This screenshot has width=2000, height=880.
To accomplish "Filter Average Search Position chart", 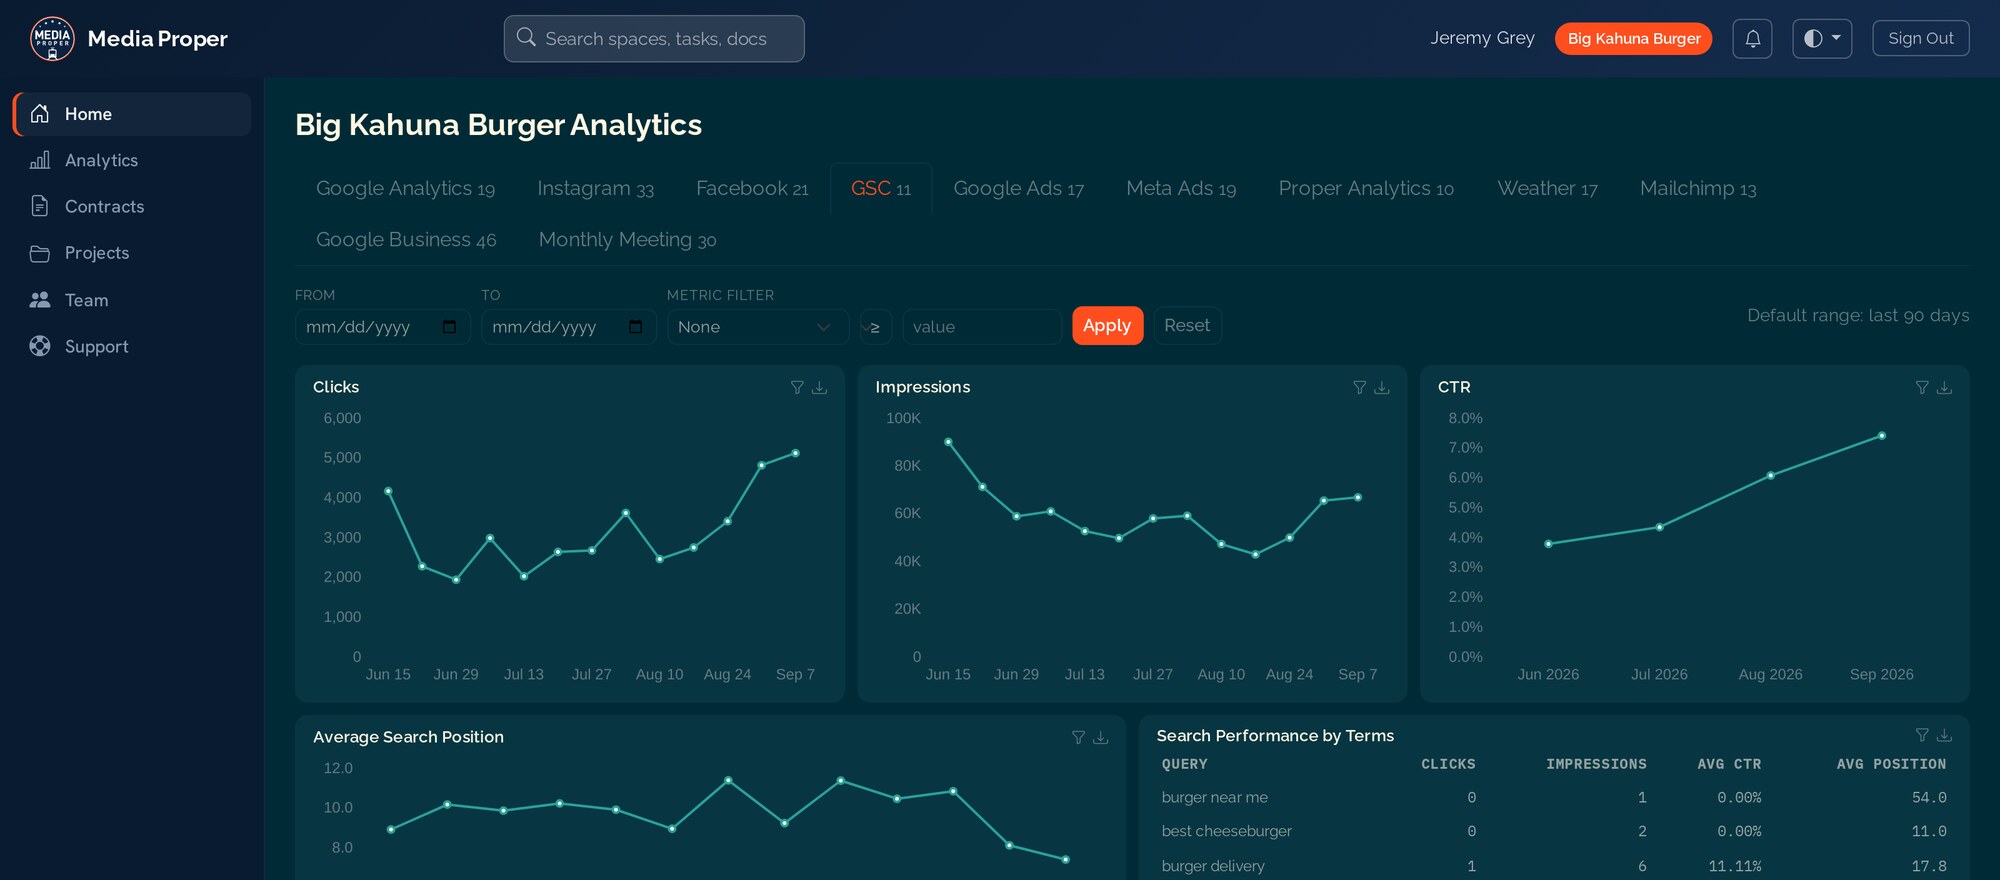I will point(1078,737).
